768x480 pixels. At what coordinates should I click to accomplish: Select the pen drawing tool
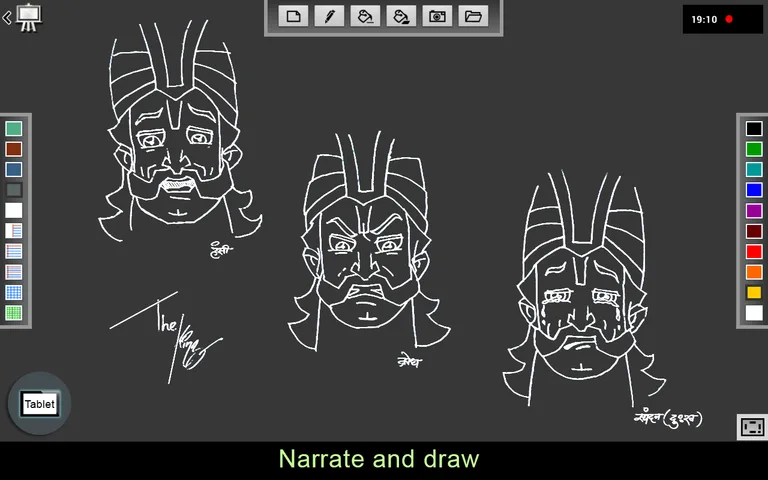[x=329, y=17]
